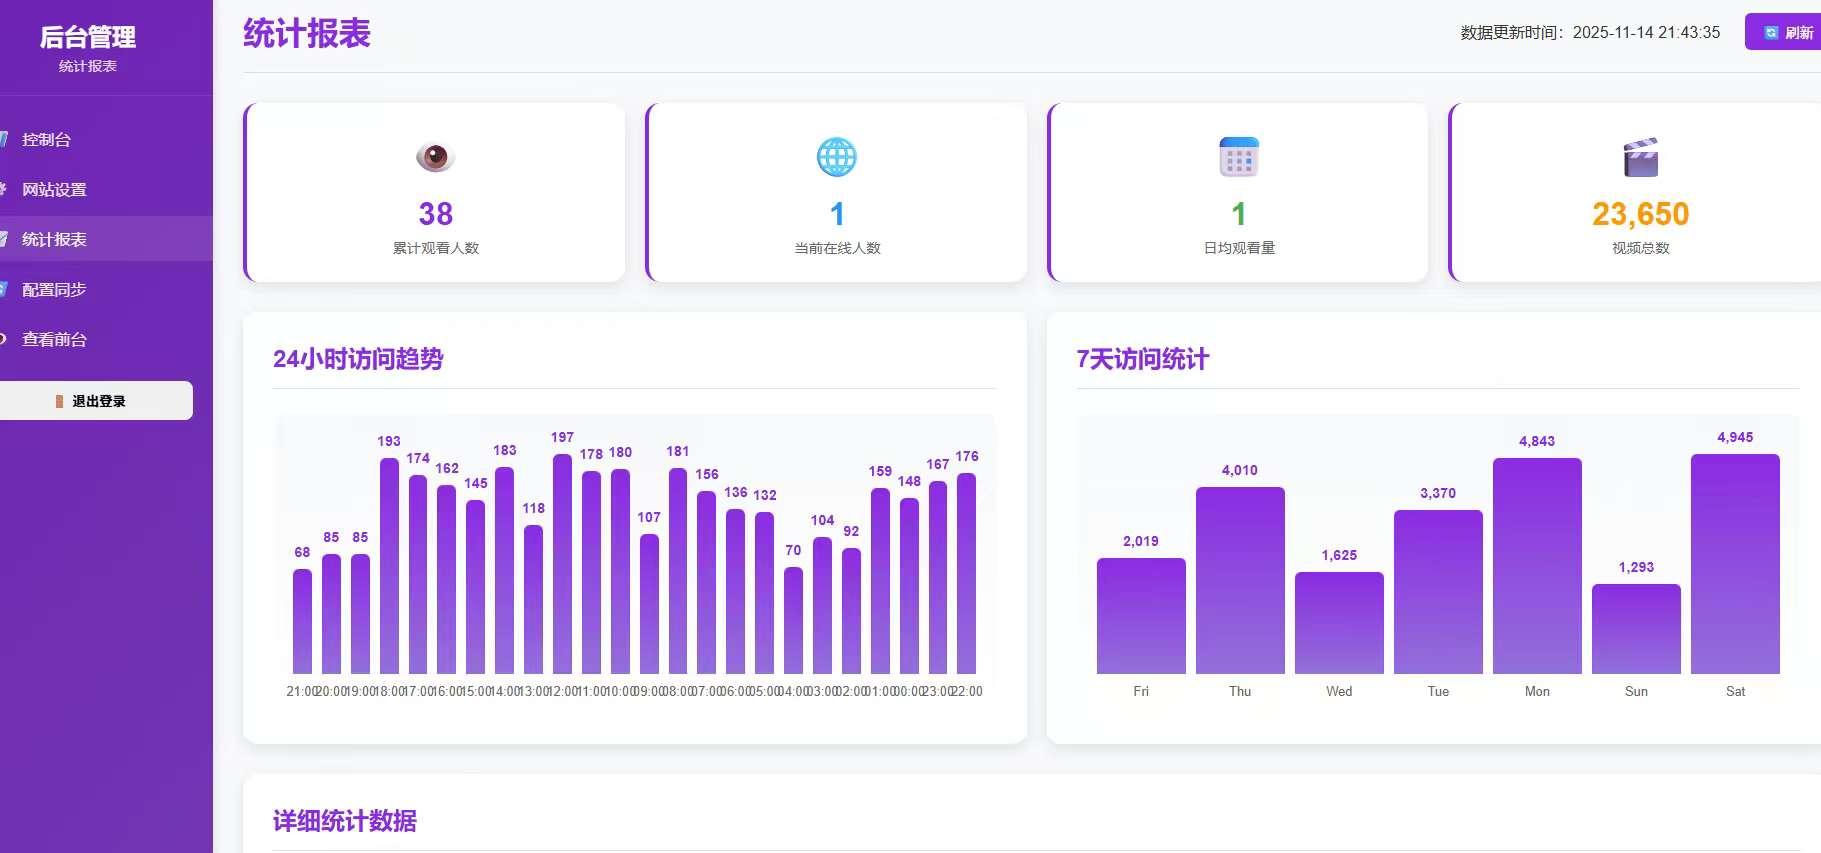
Task: Select 统计报表 sidebar item
Action: [x=54, y=240]
